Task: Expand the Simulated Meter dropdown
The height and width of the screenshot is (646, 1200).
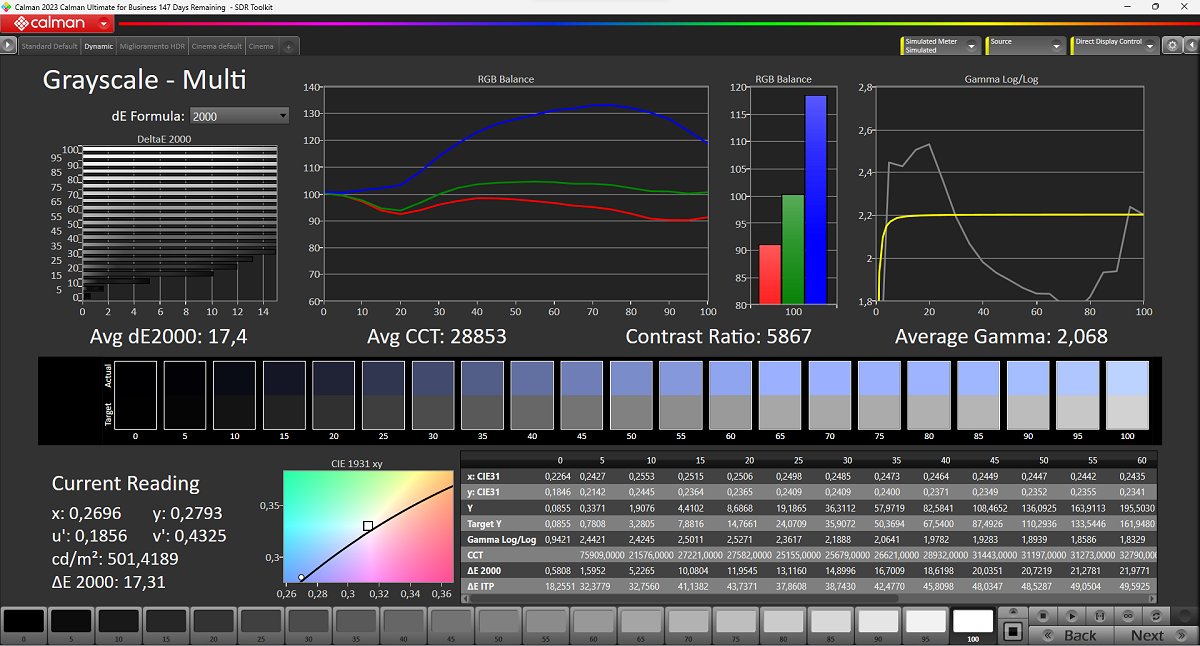Action: point(970,45)
